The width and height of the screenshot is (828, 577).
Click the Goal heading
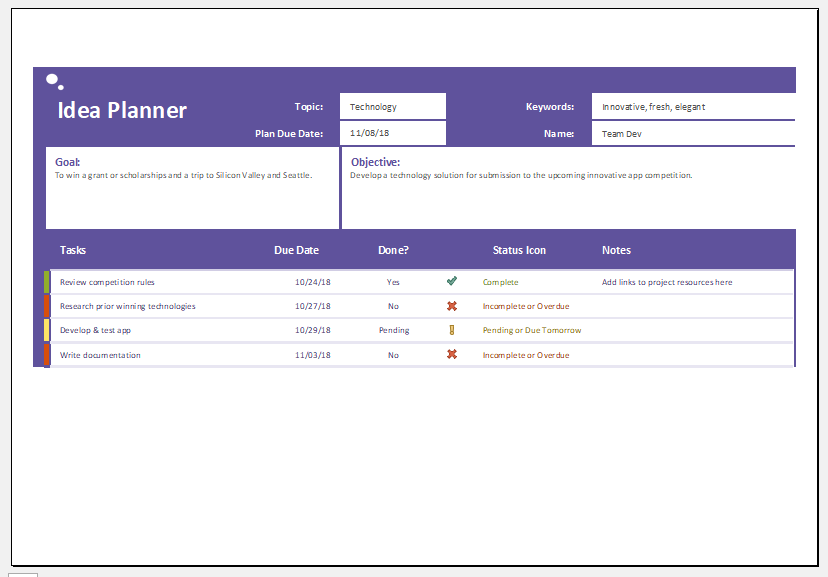click(x=68, y=162)
